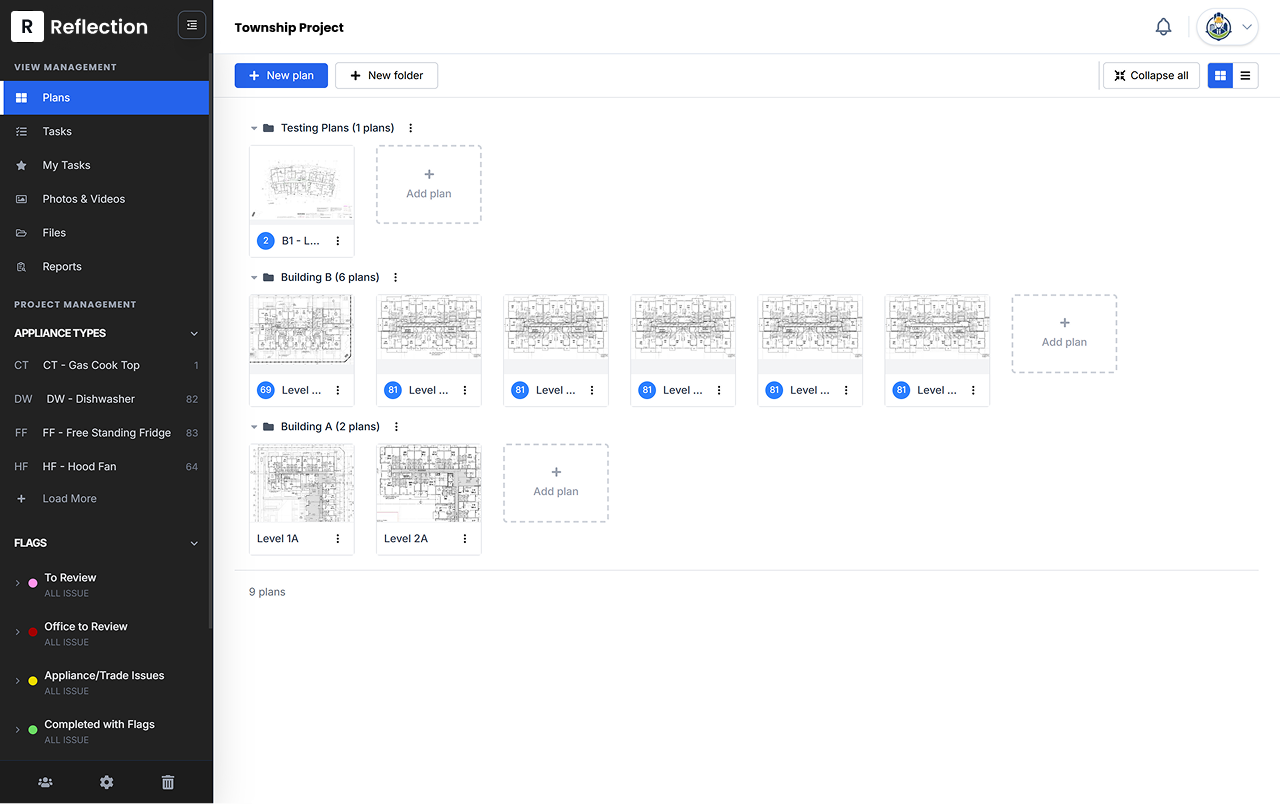Open the notifications bell
The width and height of the screenshot is (1280, 804).
[x=1163, y=27]
